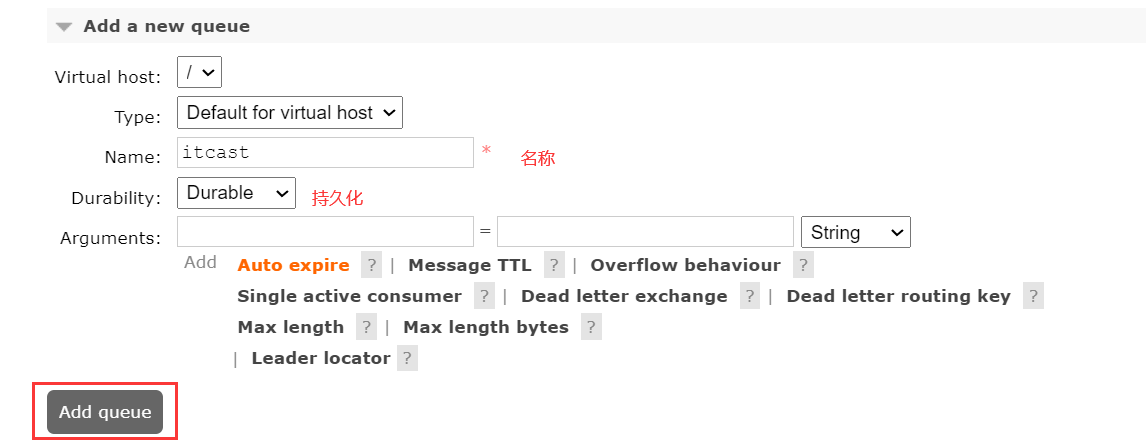Click the help icon next to Auto expire

click(371, 265)
